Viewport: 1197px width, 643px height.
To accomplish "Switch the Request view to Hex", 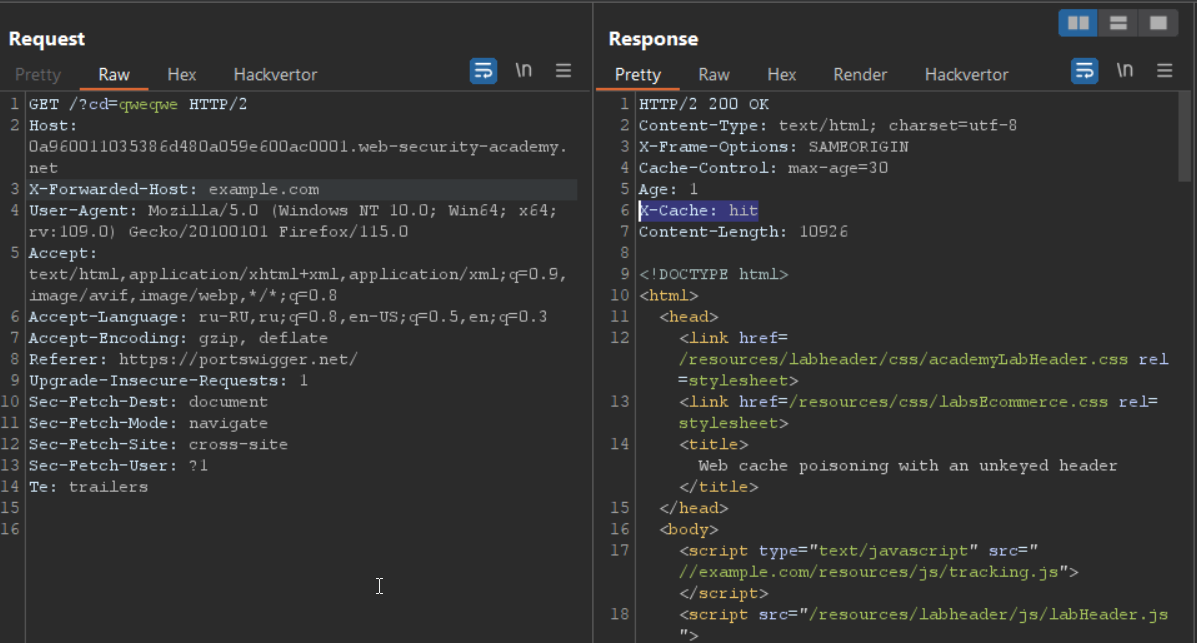I will [x=182, y=75].
